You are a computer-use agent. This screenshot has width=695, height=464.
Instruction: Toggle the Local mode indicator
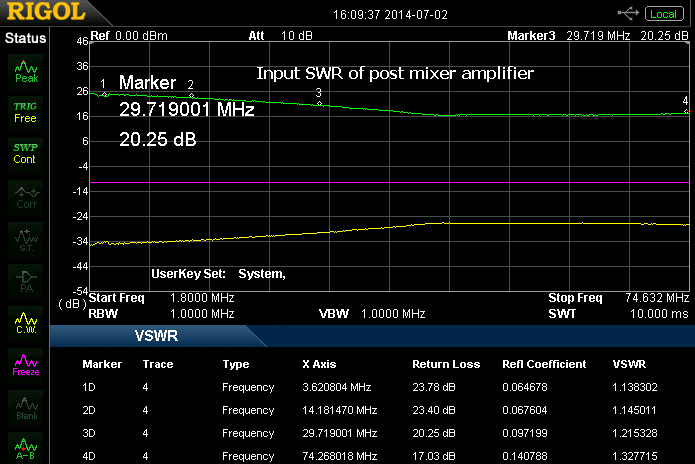(x=664, y=13)
